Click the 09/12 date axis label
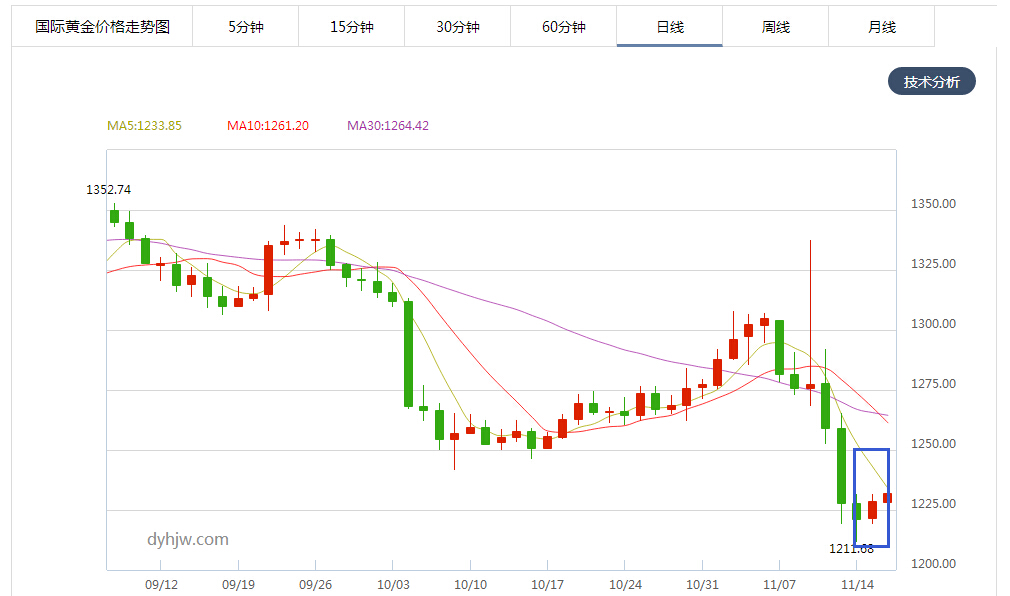Viewport: 1010px width, 596px height. [161, 585]
